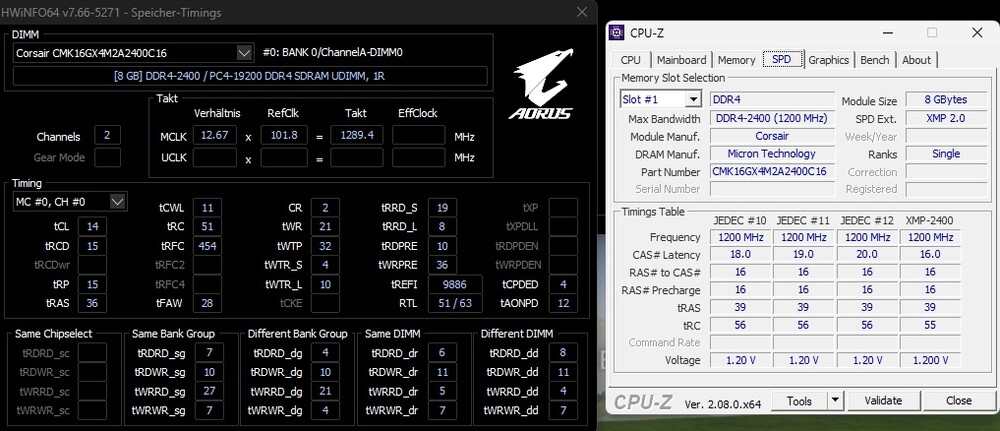Viewport: 1000px width, 431px height.
Task: Click the Part Number CMK16GX4M2A2400C16 field
Action: click(772, 172)
